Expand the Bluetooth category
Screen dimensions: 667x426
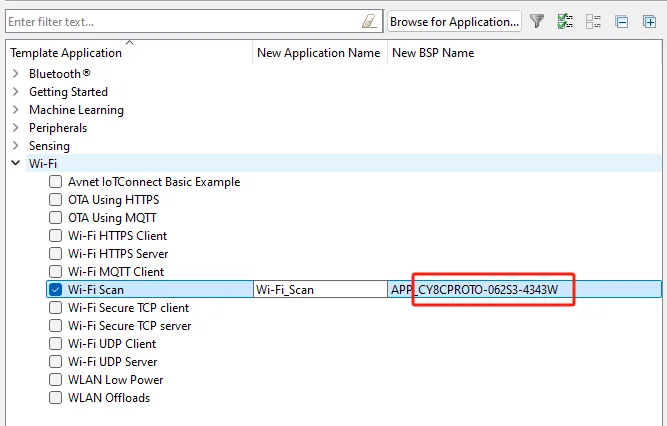point(16,74)
